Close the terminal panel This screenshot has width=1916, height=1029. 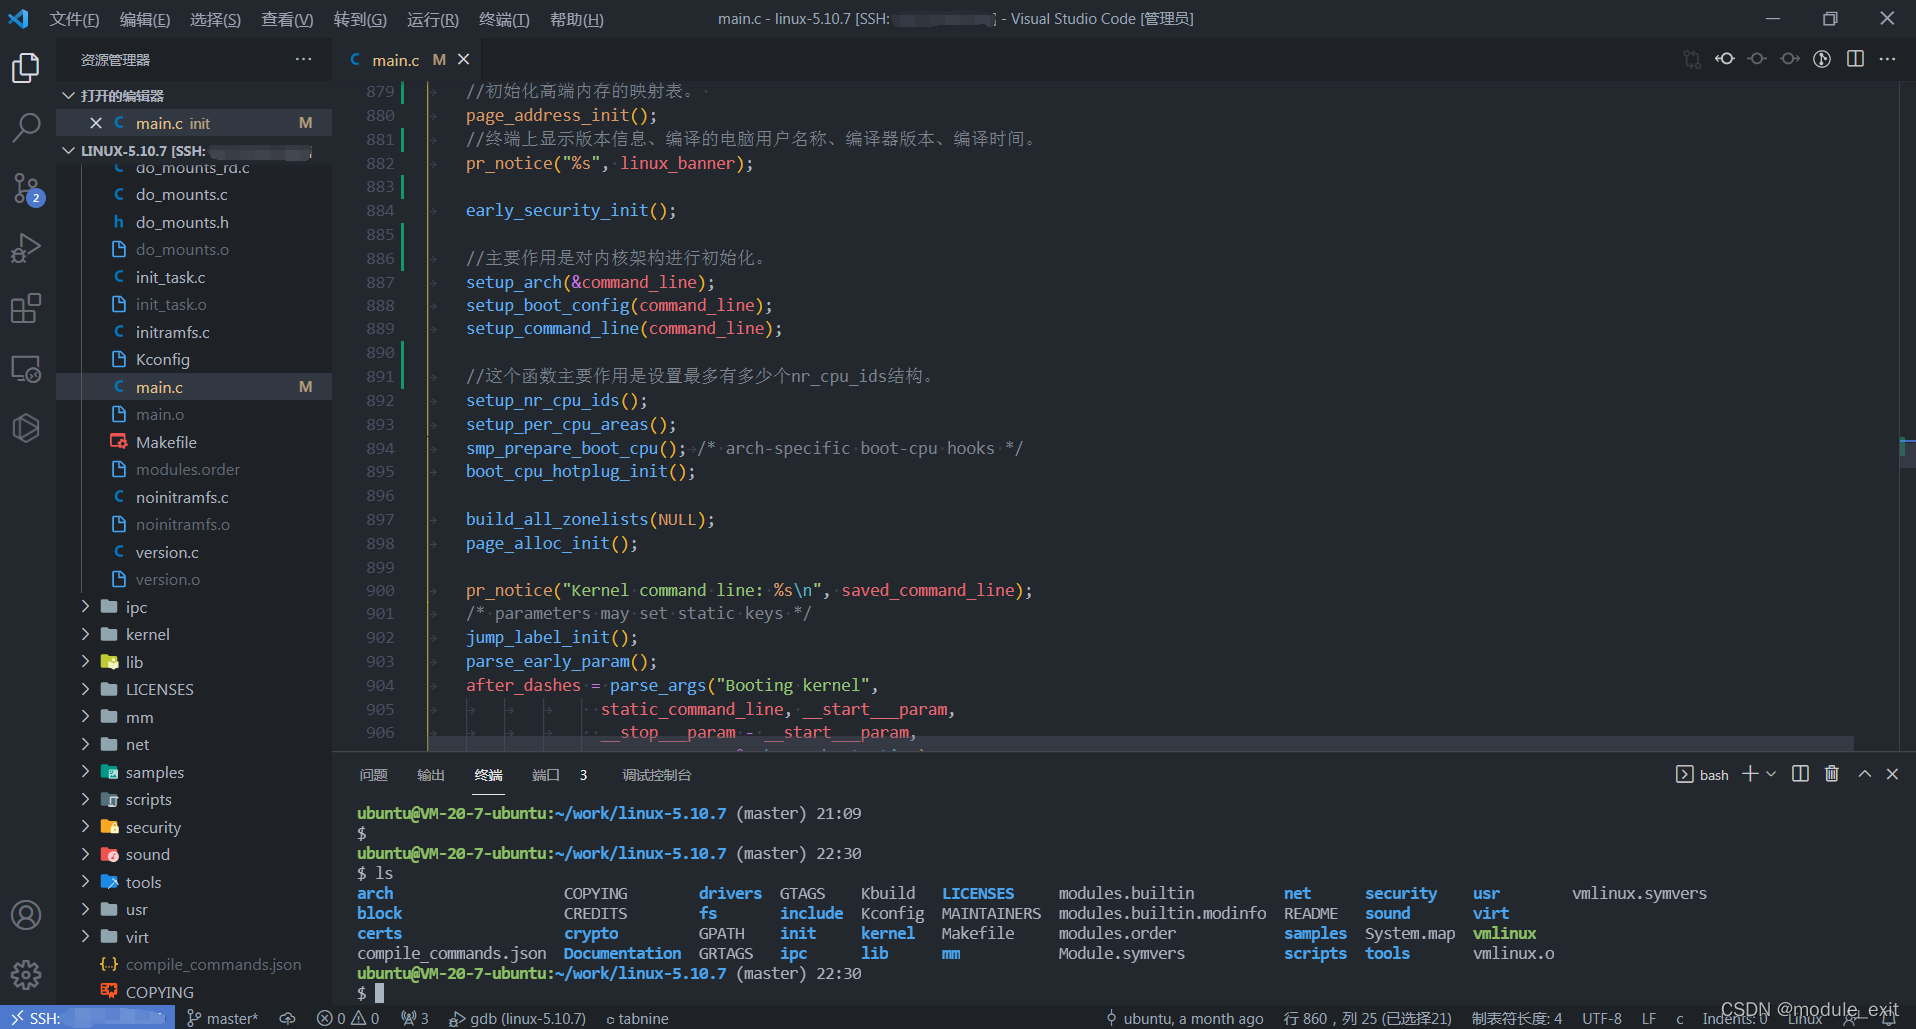(x=1892, y=774)
